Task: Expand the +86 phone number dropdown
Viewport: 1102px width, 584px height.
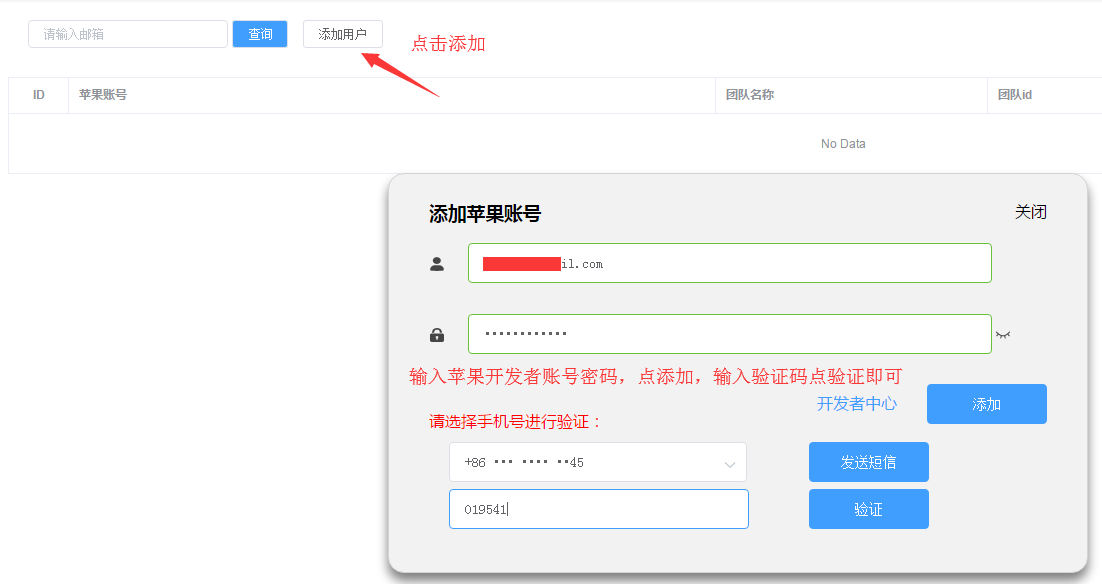Action: [597, 462]
